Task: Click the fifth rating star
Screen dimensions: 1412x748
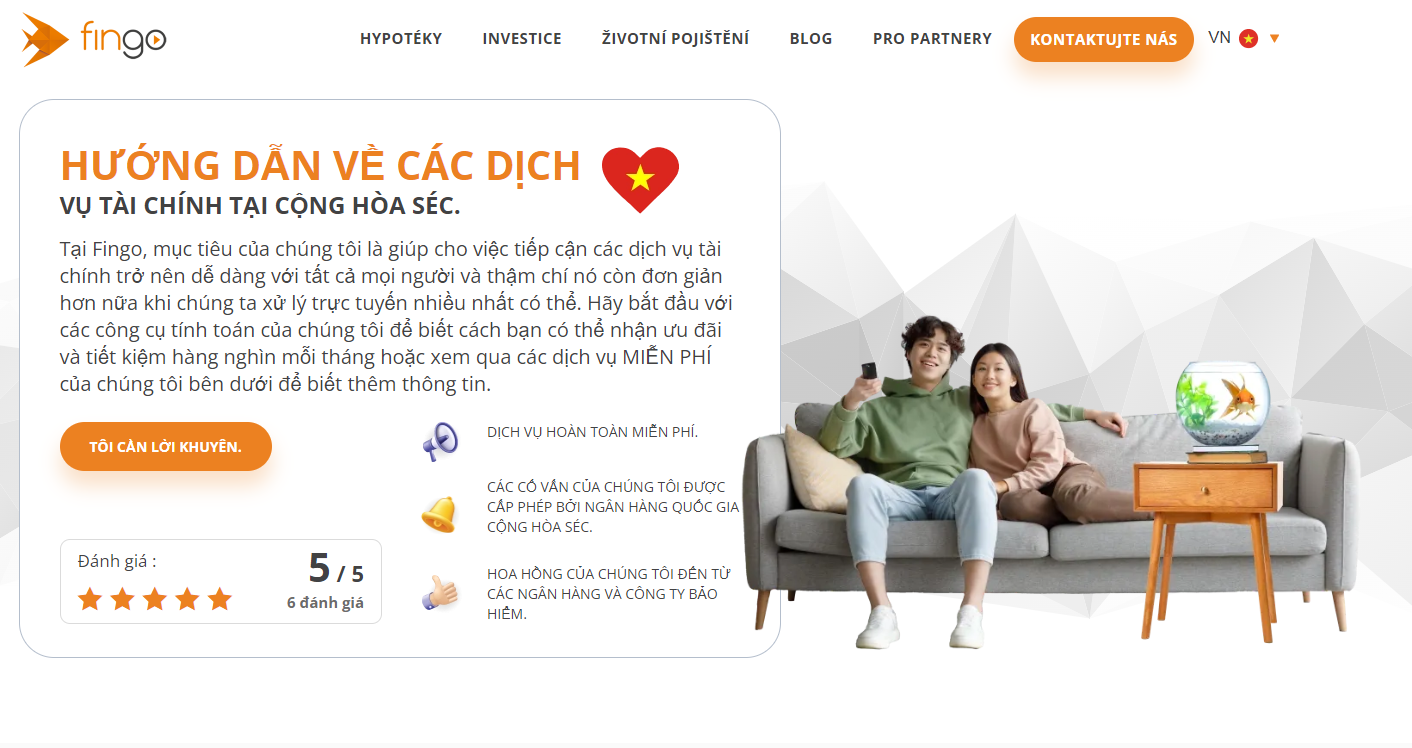Action: click(x=219, y=599)
